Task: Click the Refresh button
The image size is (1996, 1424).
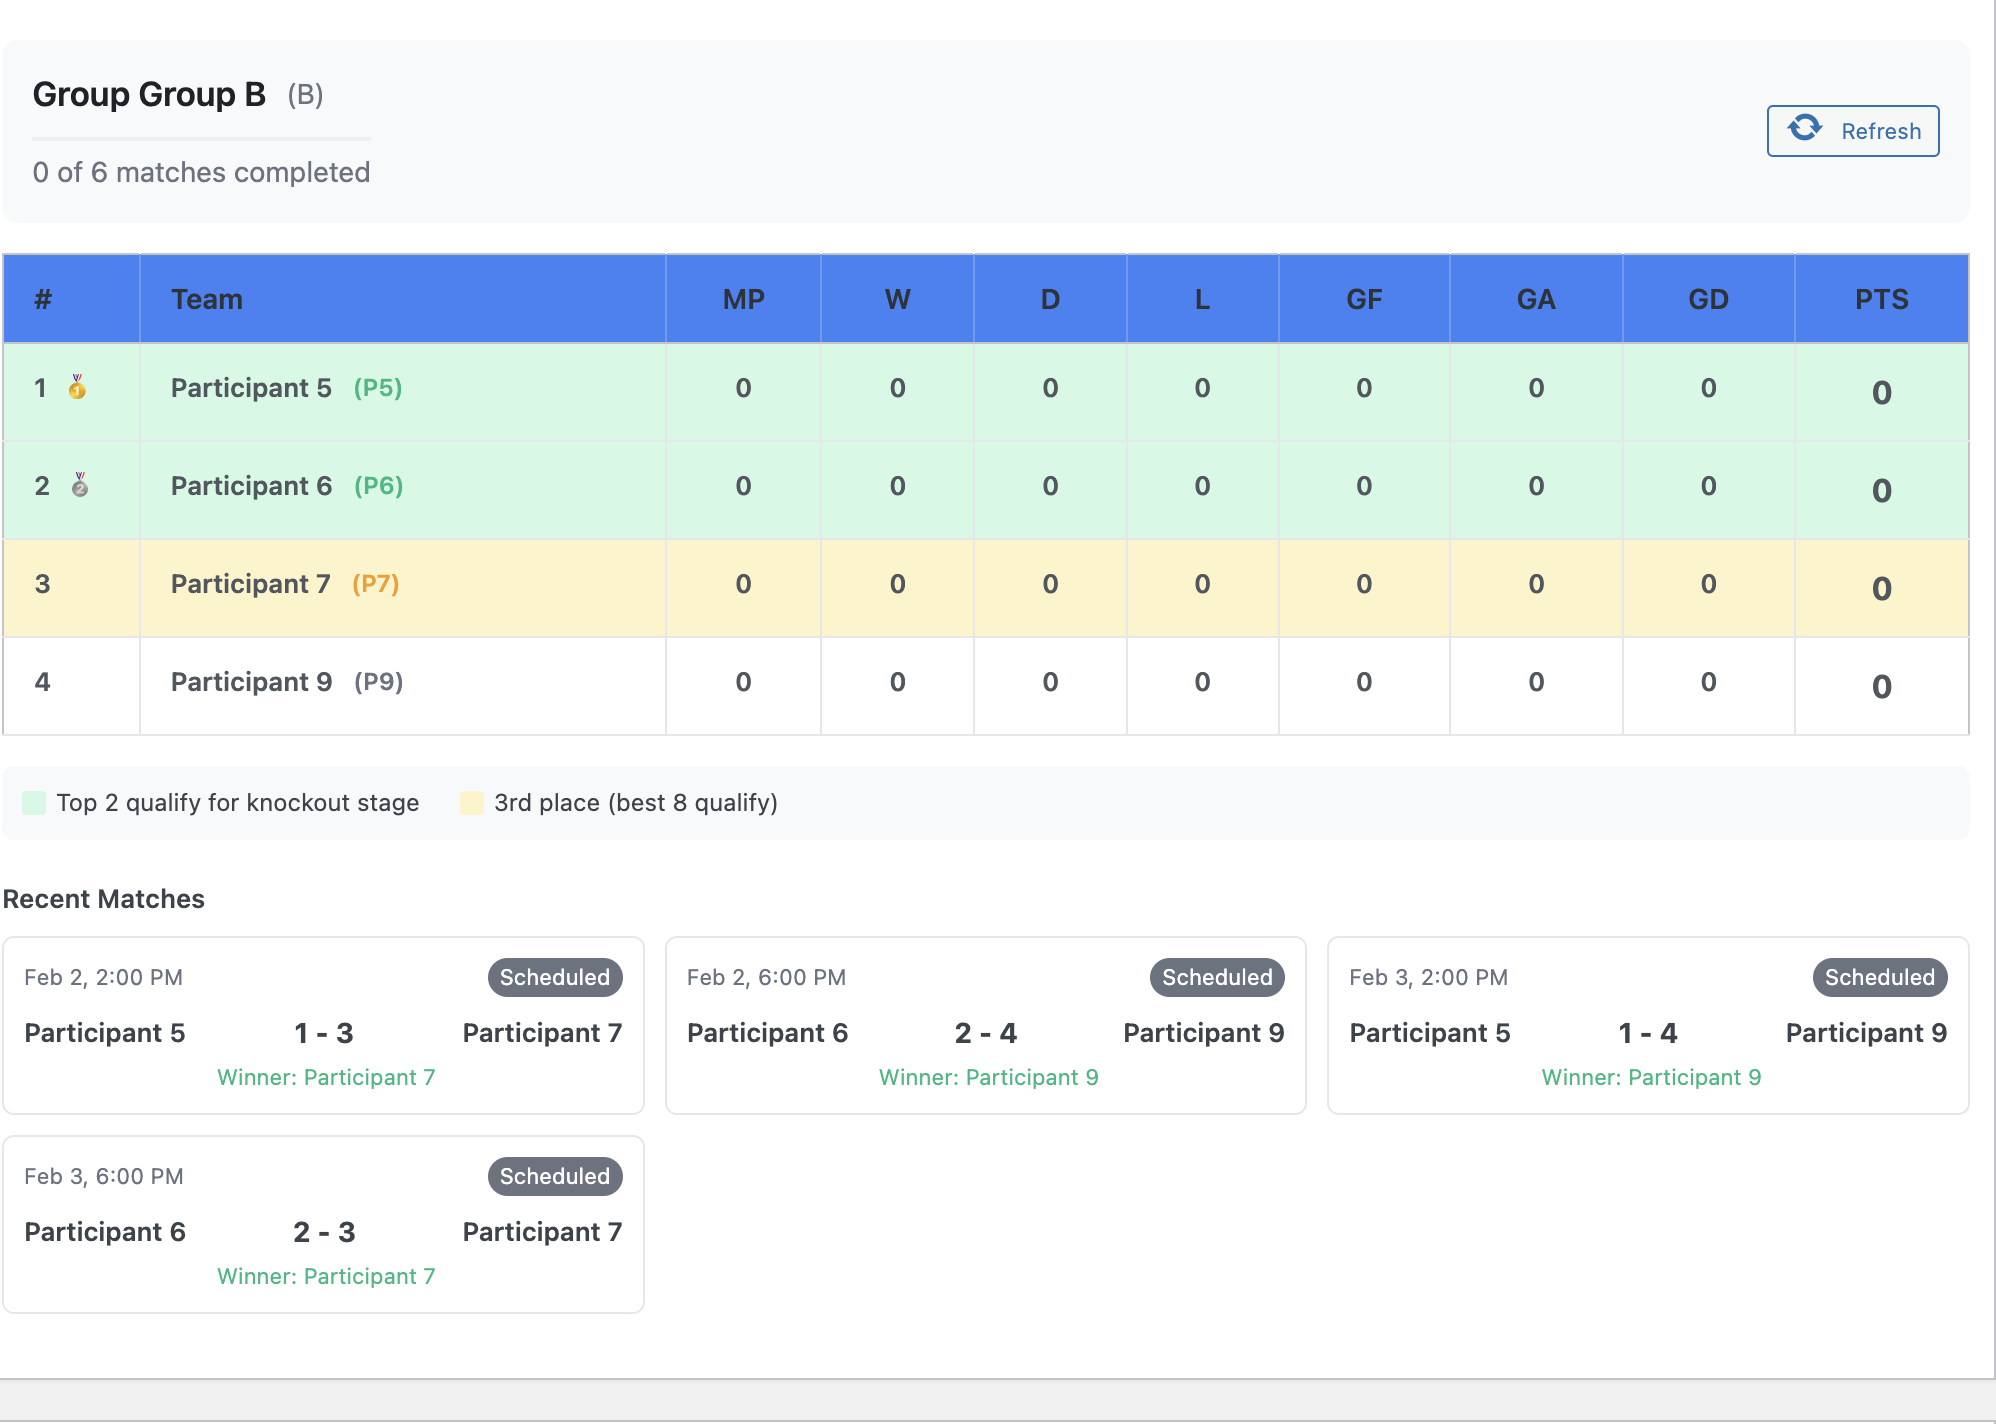Action: pyautogui.click(x=1852, y=131)
